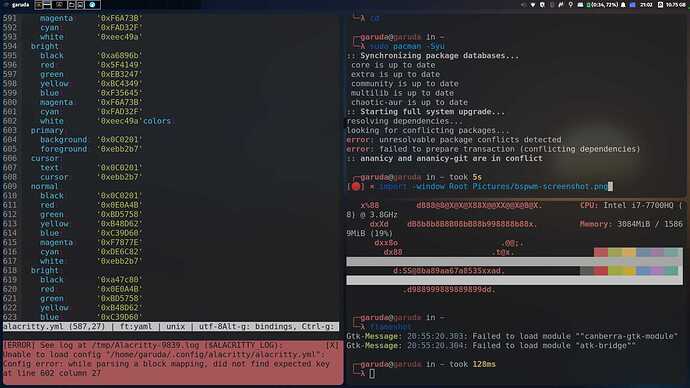Click the muted volume icon in tray
Screen dimensions: 690x388
coord(524,5)
